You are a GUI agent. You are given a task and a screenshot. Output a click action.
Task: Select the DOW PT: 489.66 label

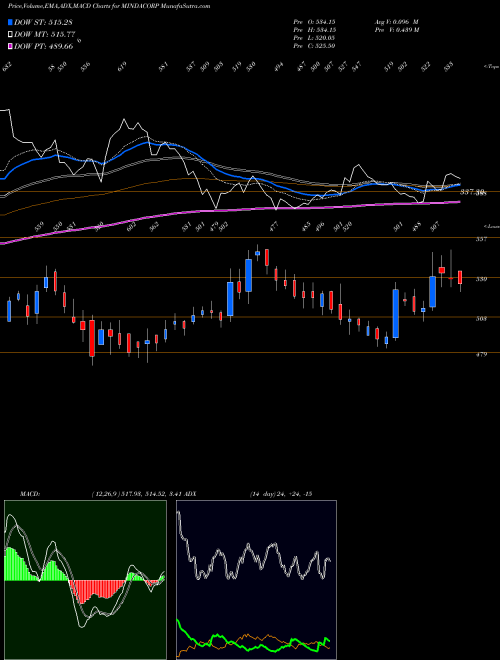click(44, 46)
